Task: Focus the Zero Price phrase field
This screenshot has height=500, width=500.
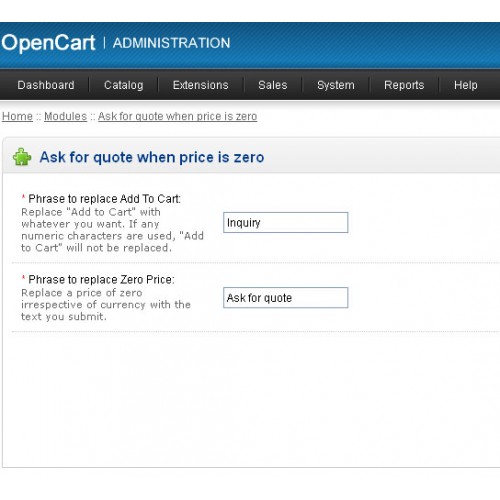Action: (286, 298)
